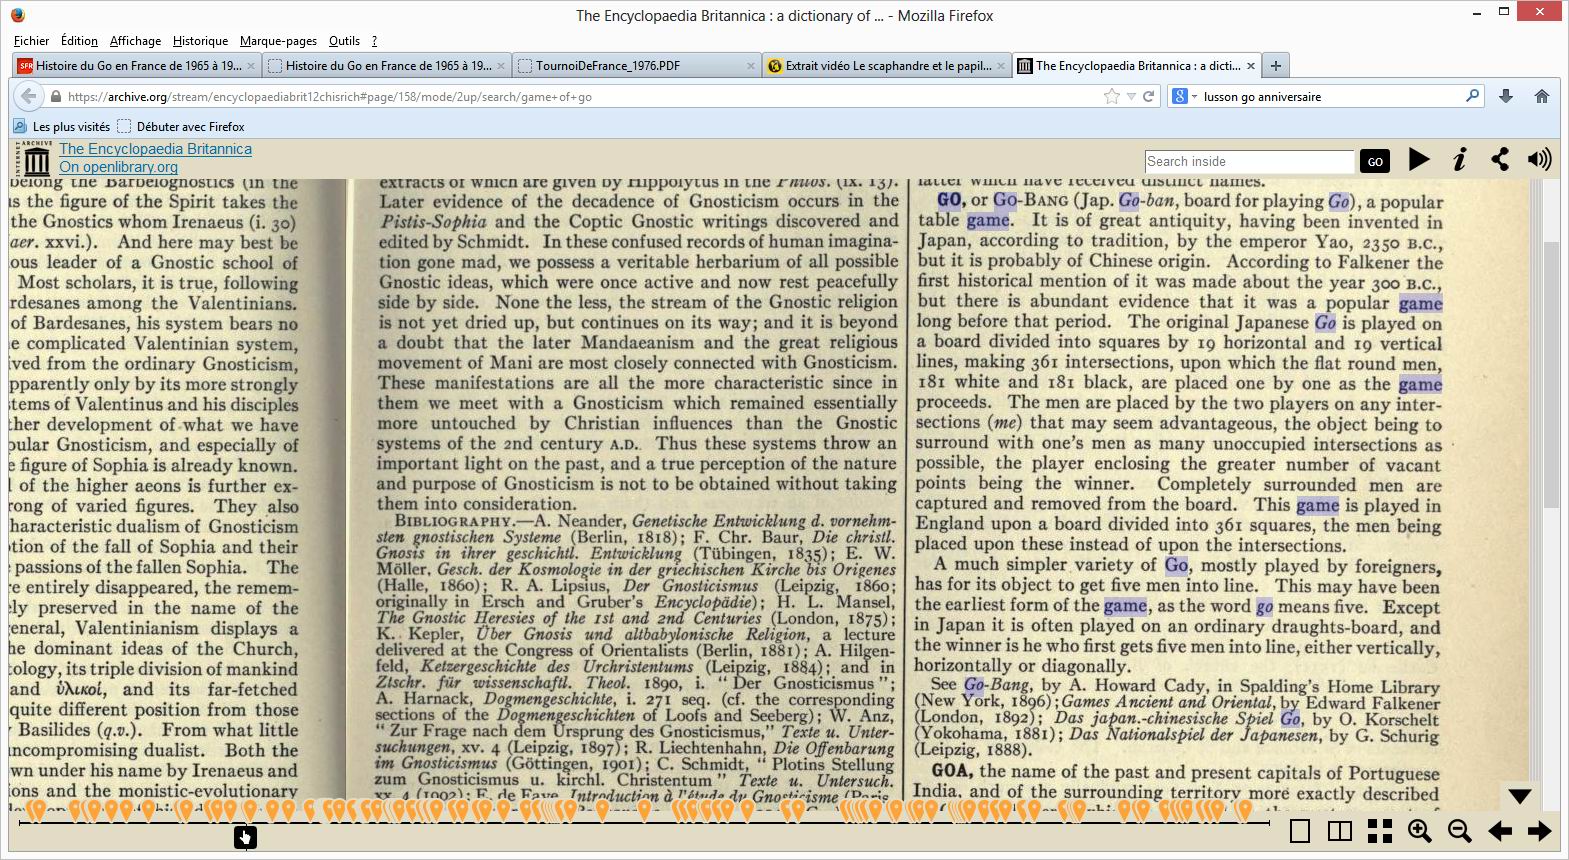1569x860 pixels.
Task: Open the search engine selector dropdown
Action: coord(1184,97)
